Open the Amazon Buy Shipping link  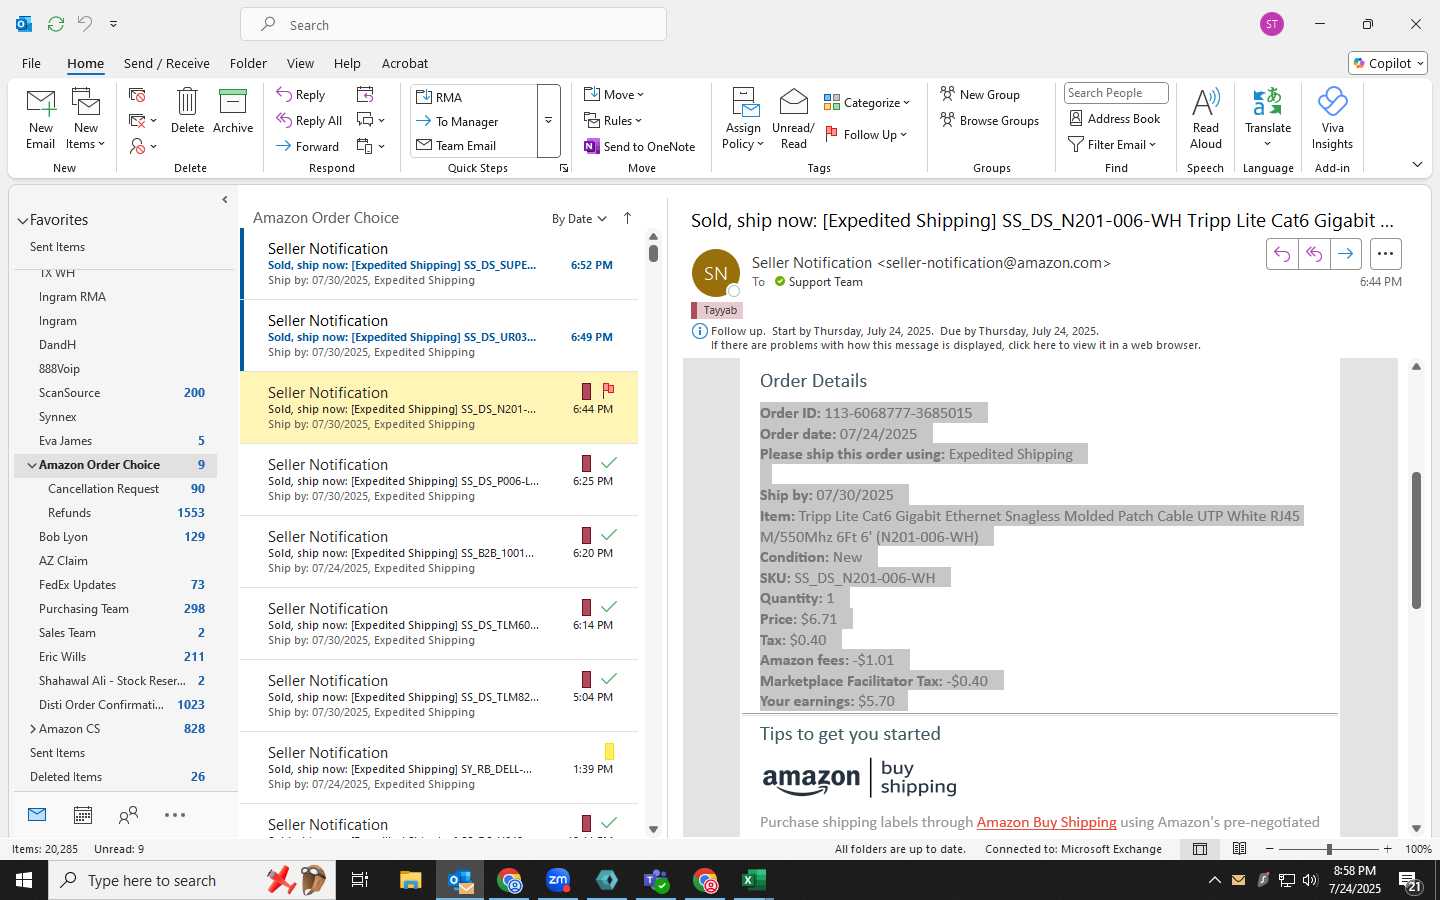click(x=1046, y=822)
